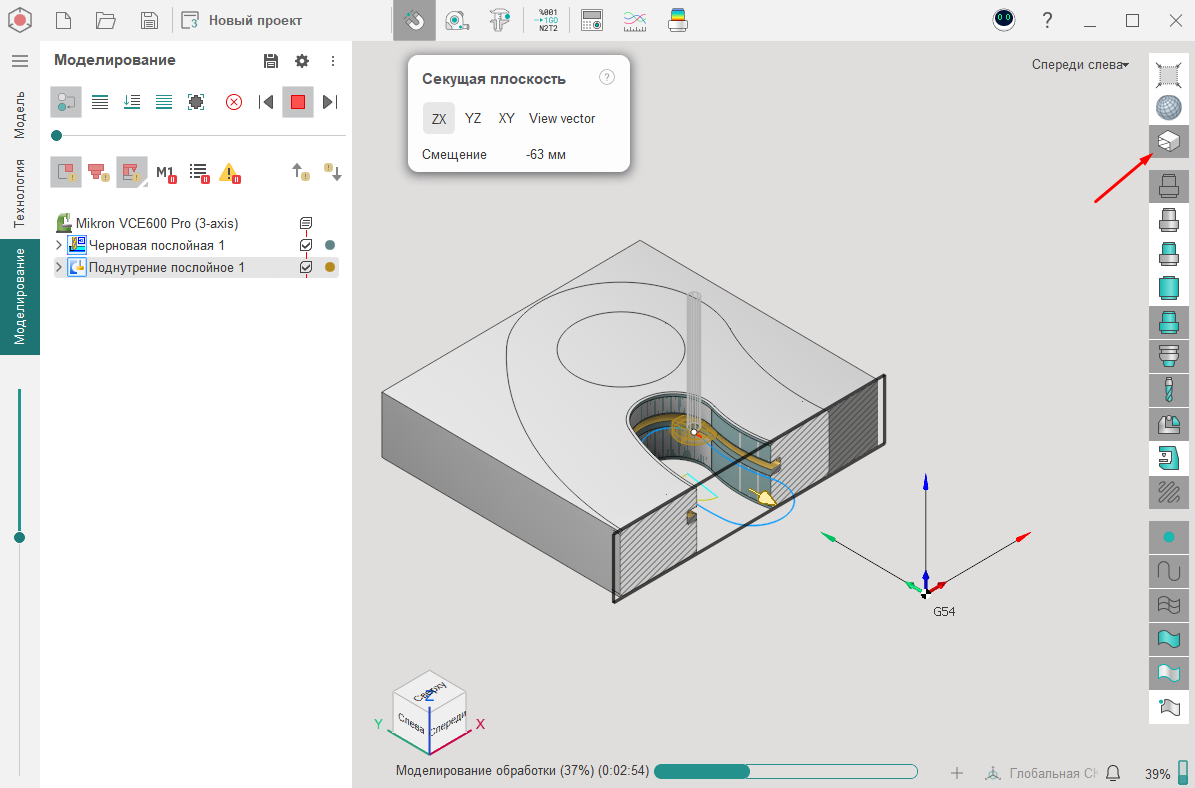
Task: Click the drill bit tool visibility icon
Action: [1168, 389]
